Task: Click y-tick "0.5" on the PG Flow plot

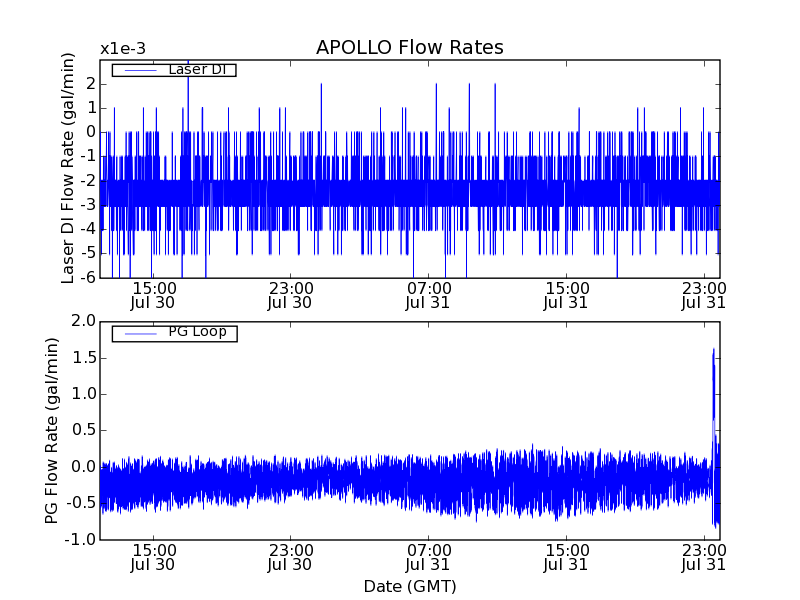Action: pos(84,430)
